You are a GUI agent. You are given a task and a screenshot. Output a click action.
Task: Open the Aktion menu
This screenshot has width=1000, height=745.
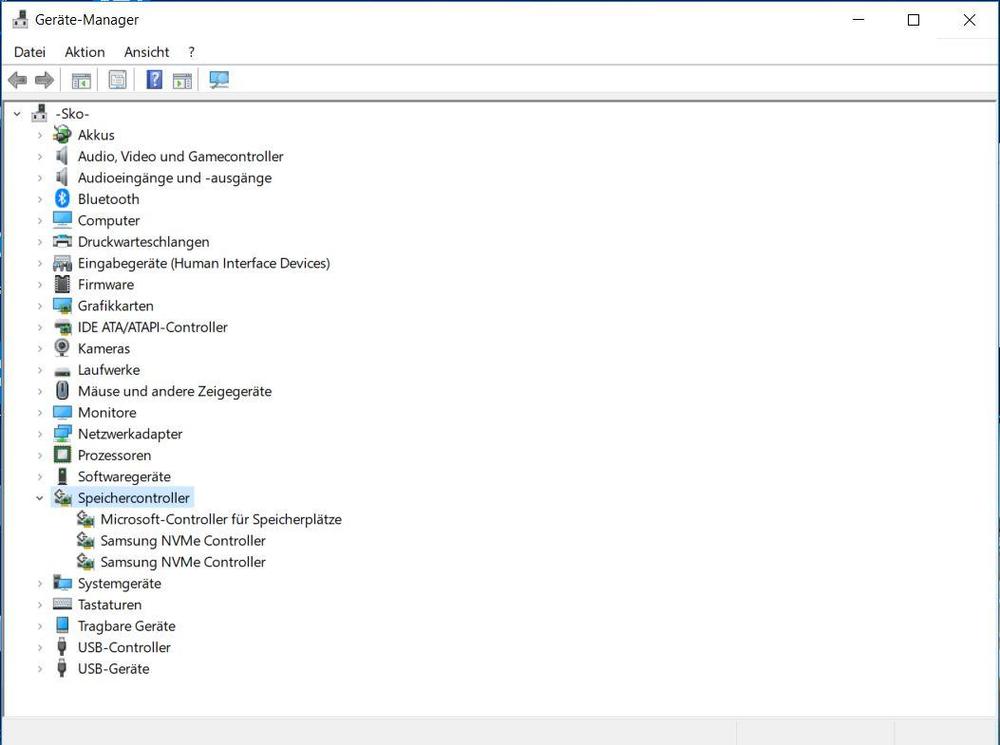(85, 52)
